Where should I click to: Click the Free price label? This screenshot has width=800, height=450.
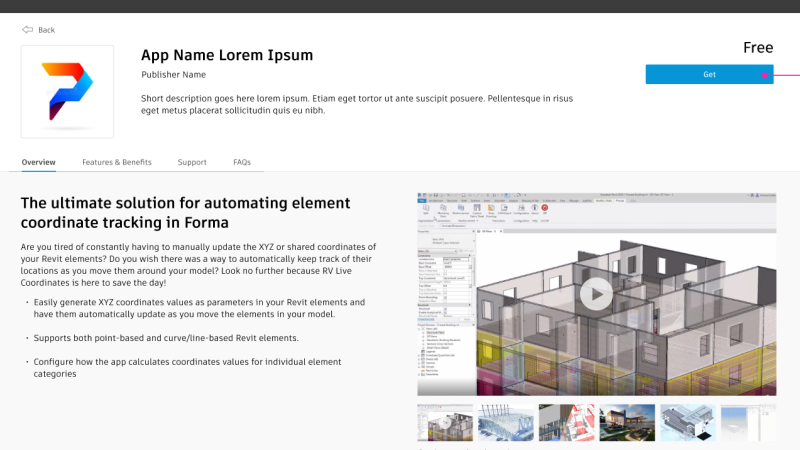tap(758, 47)
